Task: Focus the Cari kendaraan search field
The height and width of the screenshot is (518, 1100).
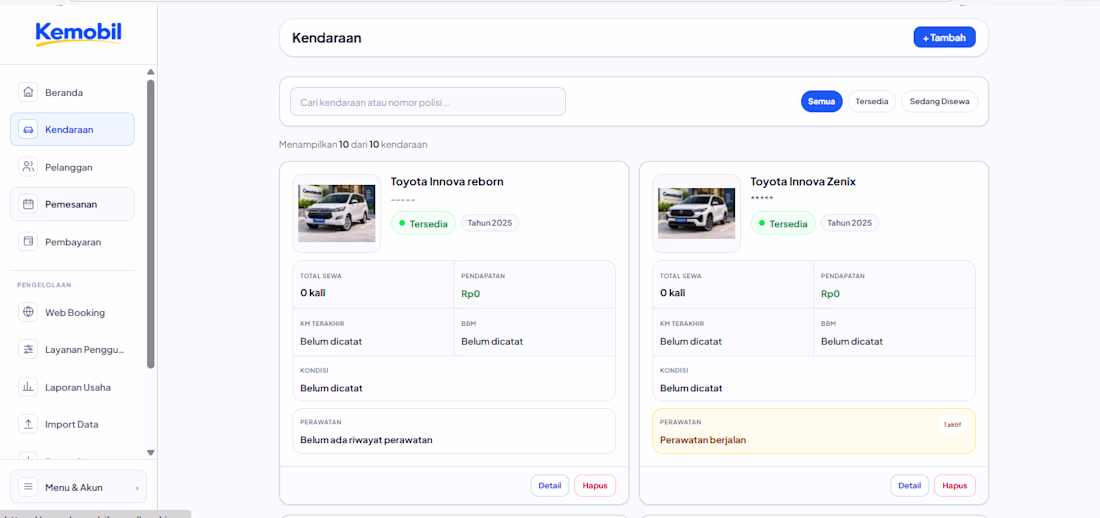Action: tap(428, 102)
